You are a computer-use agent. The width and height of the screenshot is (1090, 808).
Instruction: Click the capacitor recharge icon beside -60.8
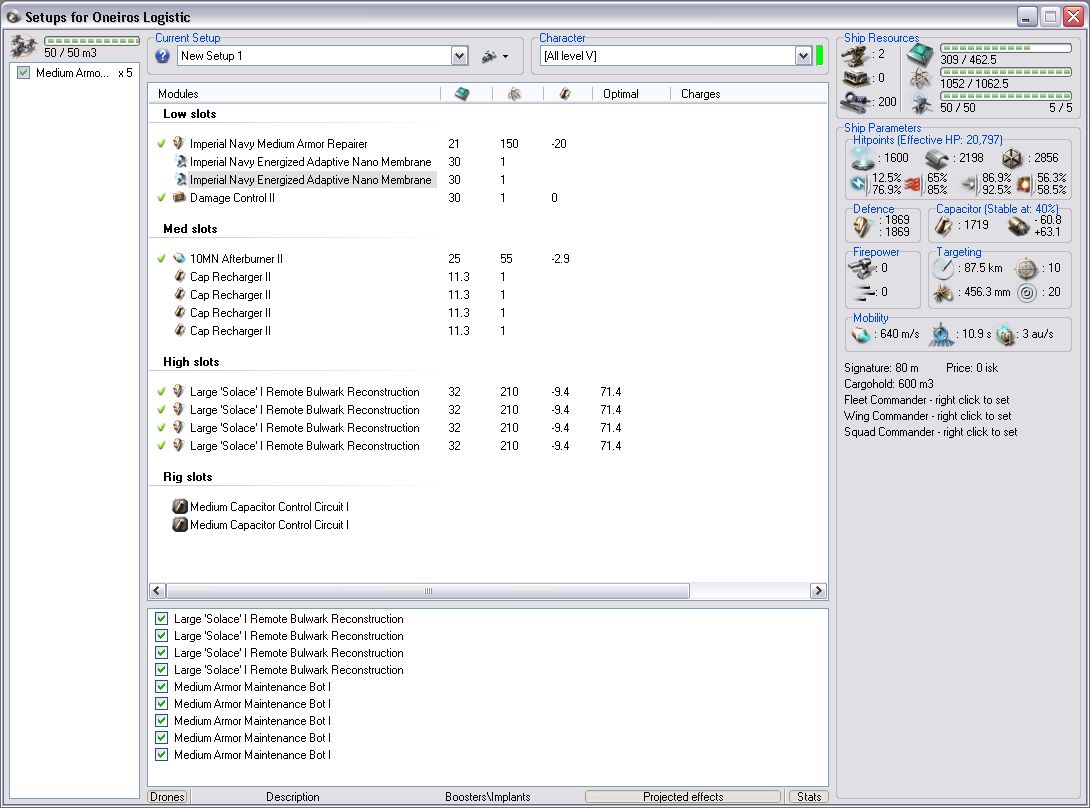click(1018, 226)
